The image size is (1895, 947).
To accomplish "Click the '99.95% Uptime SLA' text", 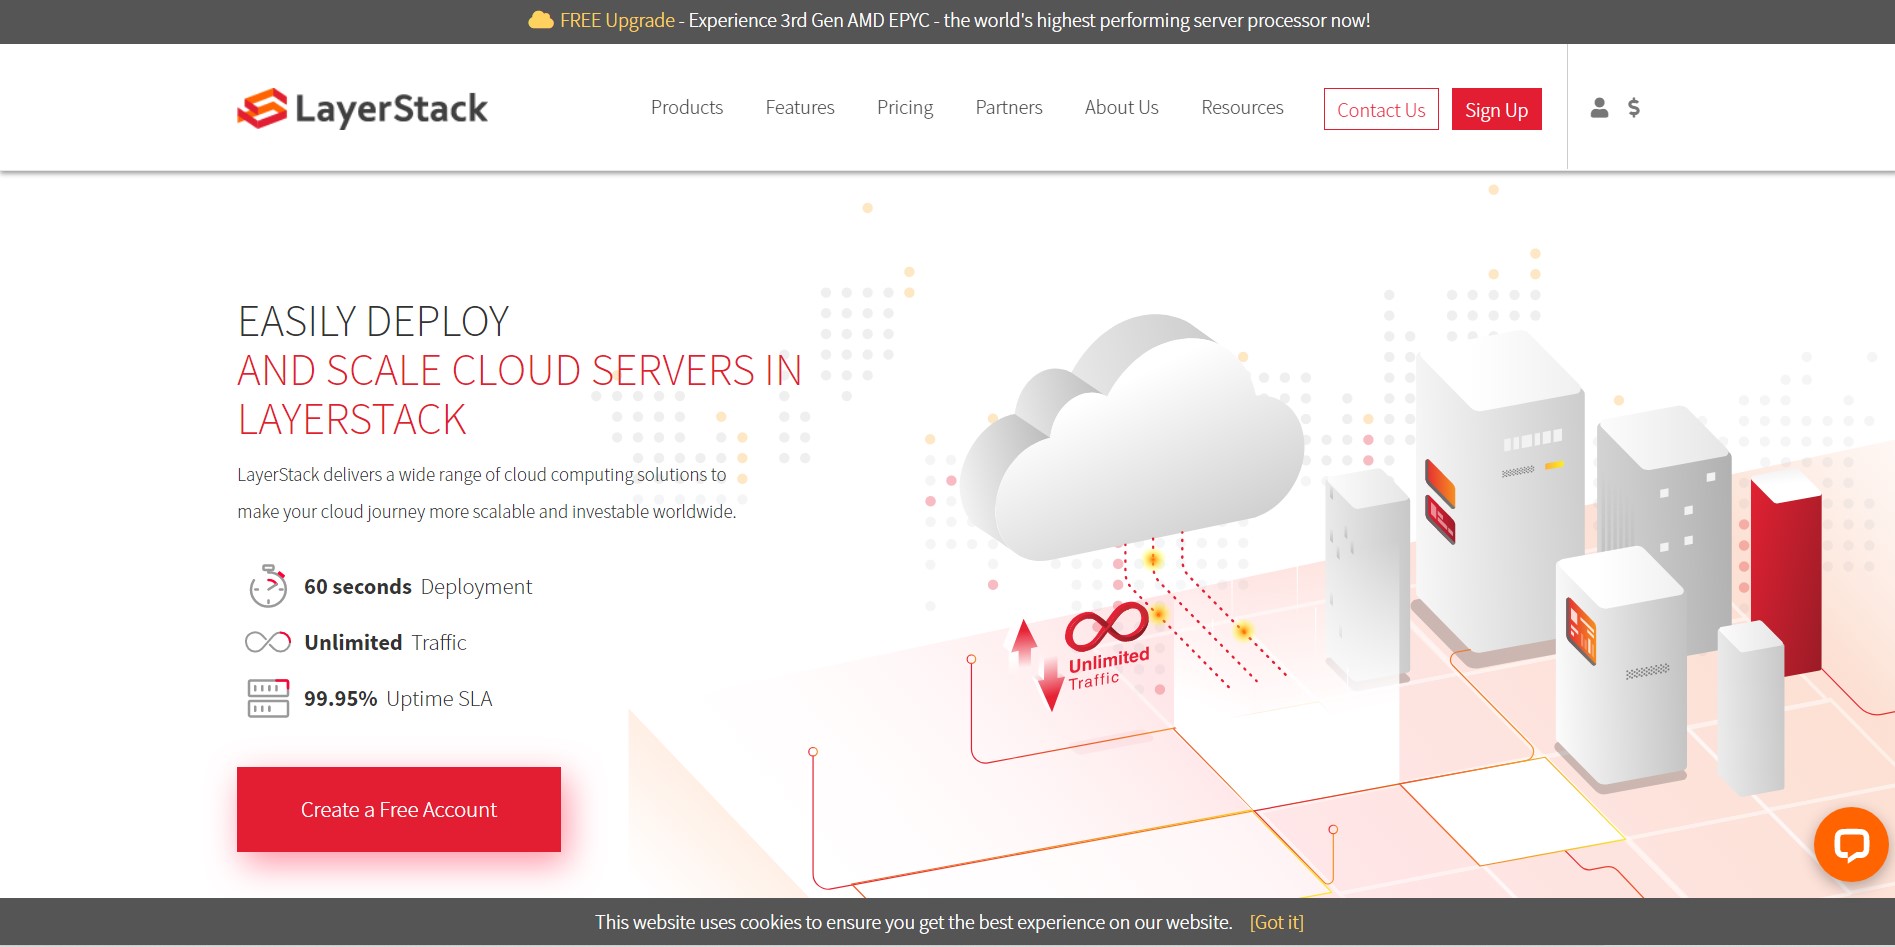I will click(x=398, y=698).
